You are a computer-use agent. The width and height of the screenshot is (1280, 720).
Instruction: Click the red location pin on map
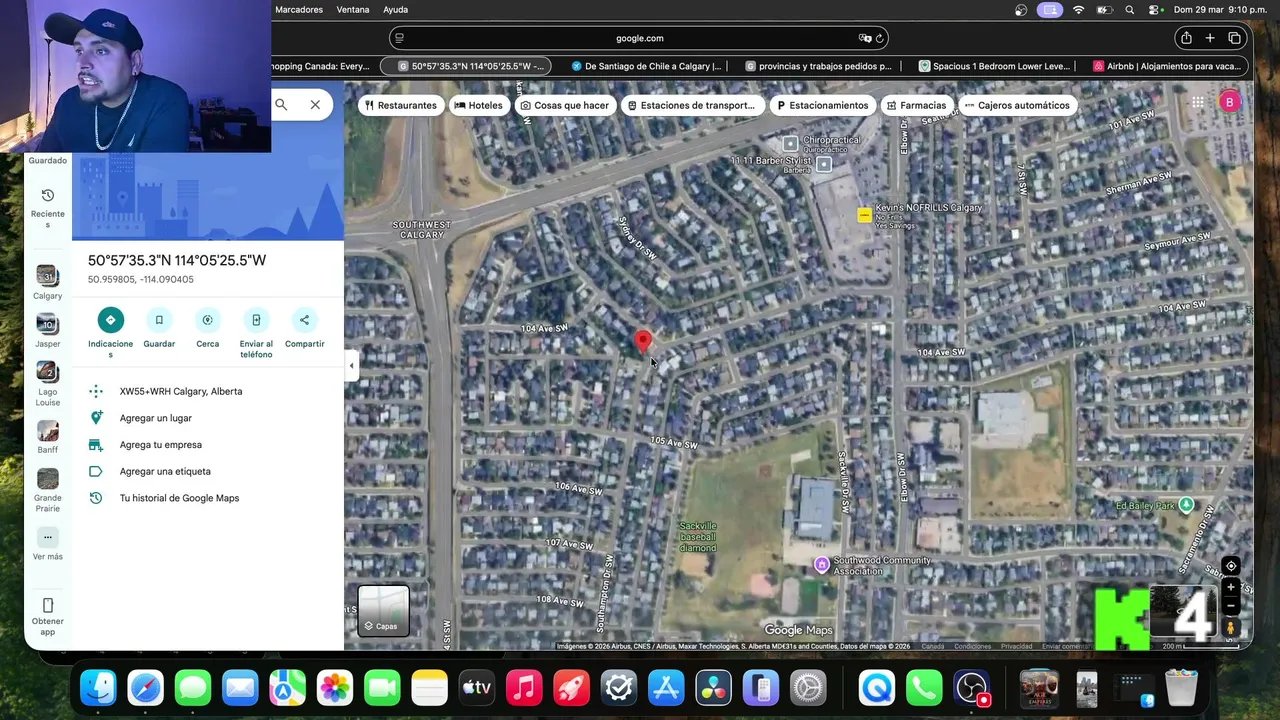[x=643, y=342]
